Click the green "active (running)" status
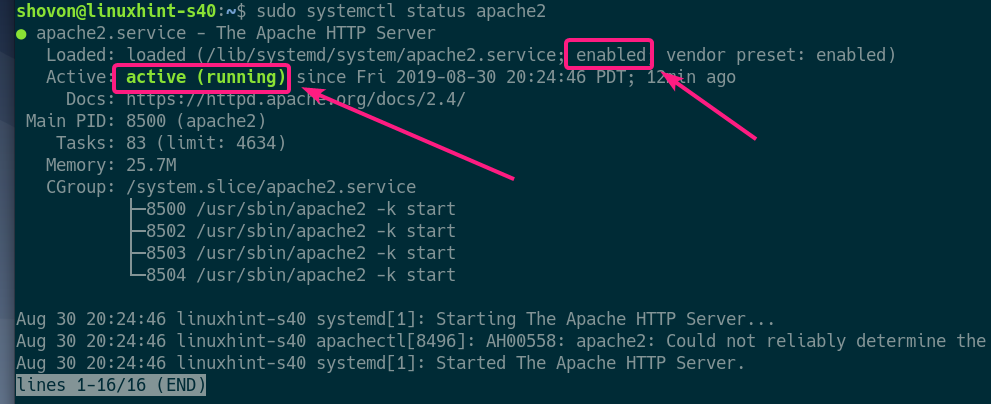The image size is (991, 404). (204, 77)
